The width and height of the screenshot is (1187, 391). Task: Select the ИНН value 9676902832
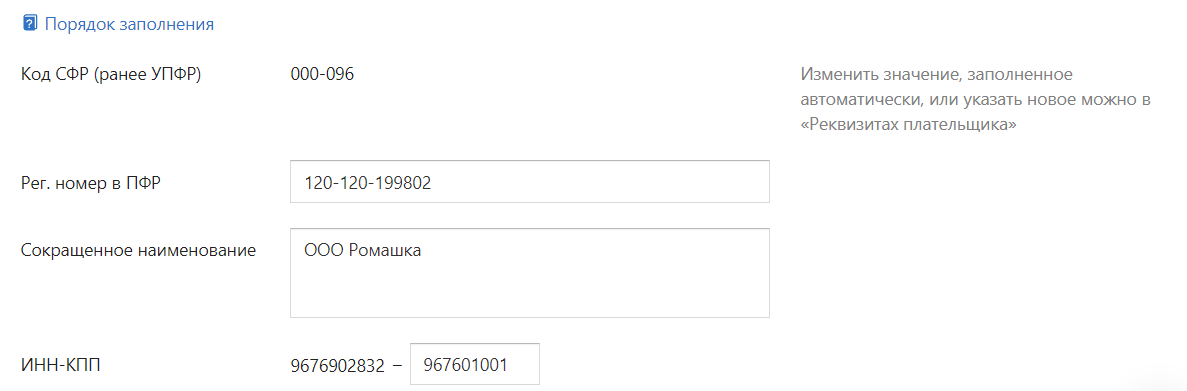pos(338,365)
